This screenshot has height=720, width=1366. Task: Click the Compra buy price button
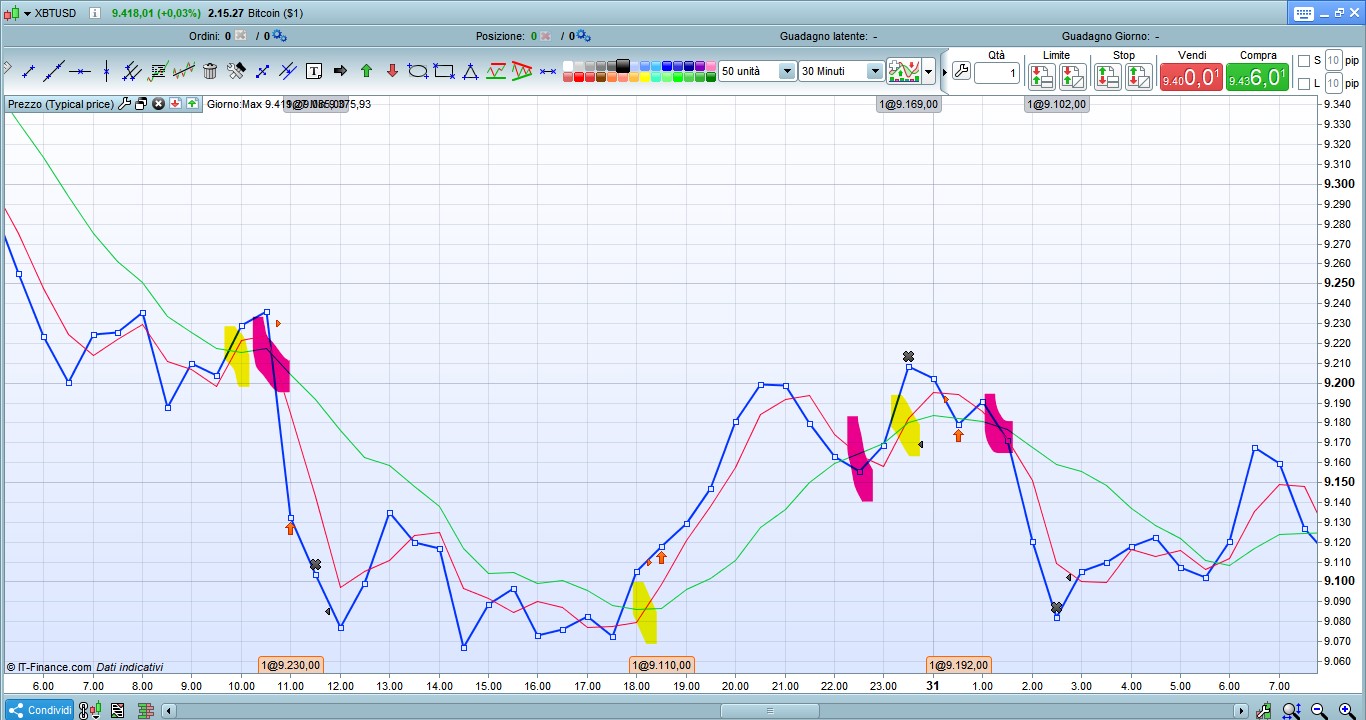click(x=1257, y=76)
